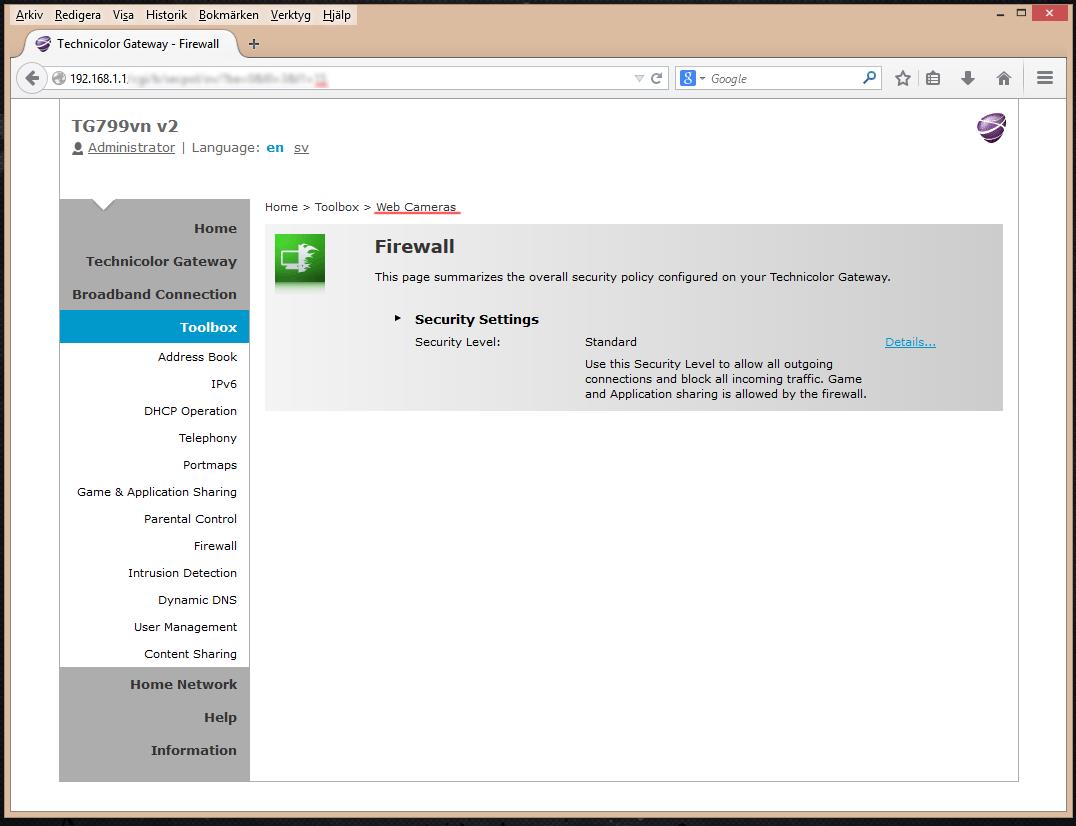Open the Details... link for Security Level
Screen dimensions: 1076x826
coord(910,342)
